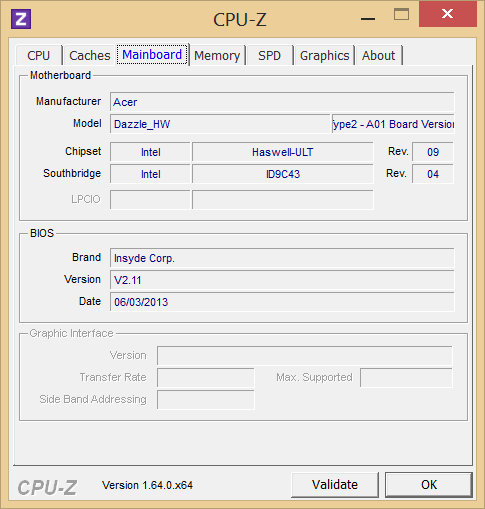The width and height of the screenshot is (485, 509).
Task: Open the About tab
Action: coord(378,55)
